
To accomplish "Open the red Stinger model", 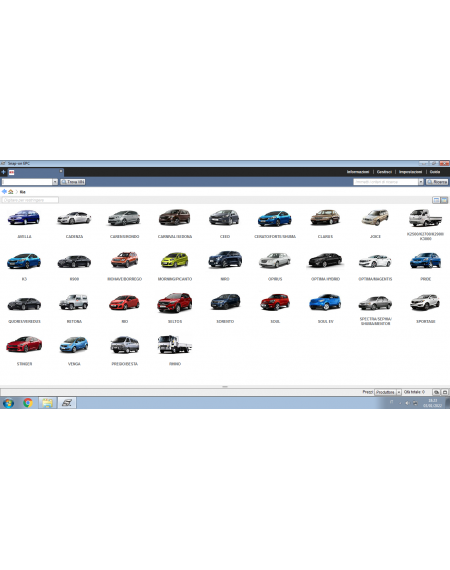I will pos(24,345).
